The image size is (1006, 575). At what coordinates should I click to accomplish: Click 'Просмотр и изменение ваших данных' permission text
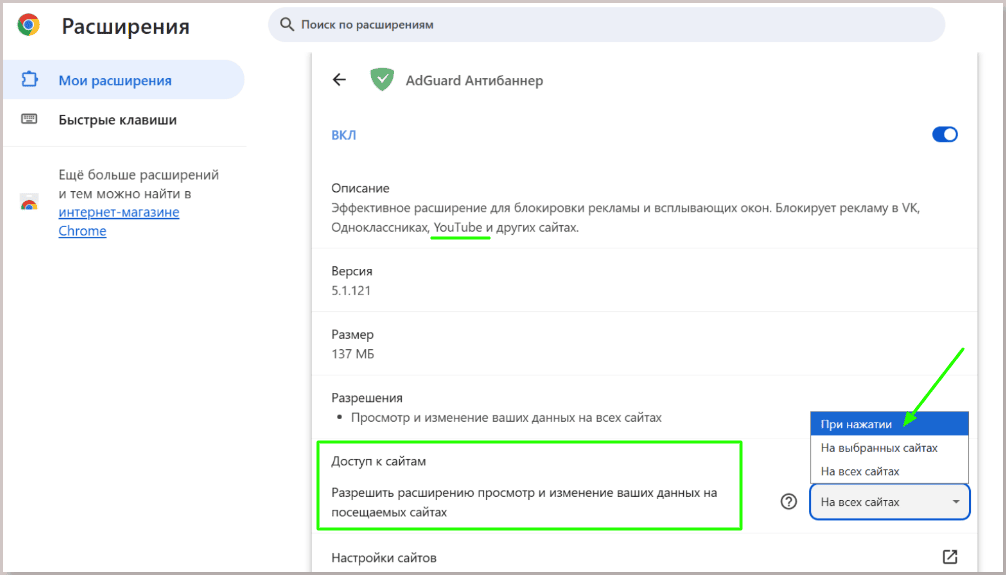(x=506, y=418)
